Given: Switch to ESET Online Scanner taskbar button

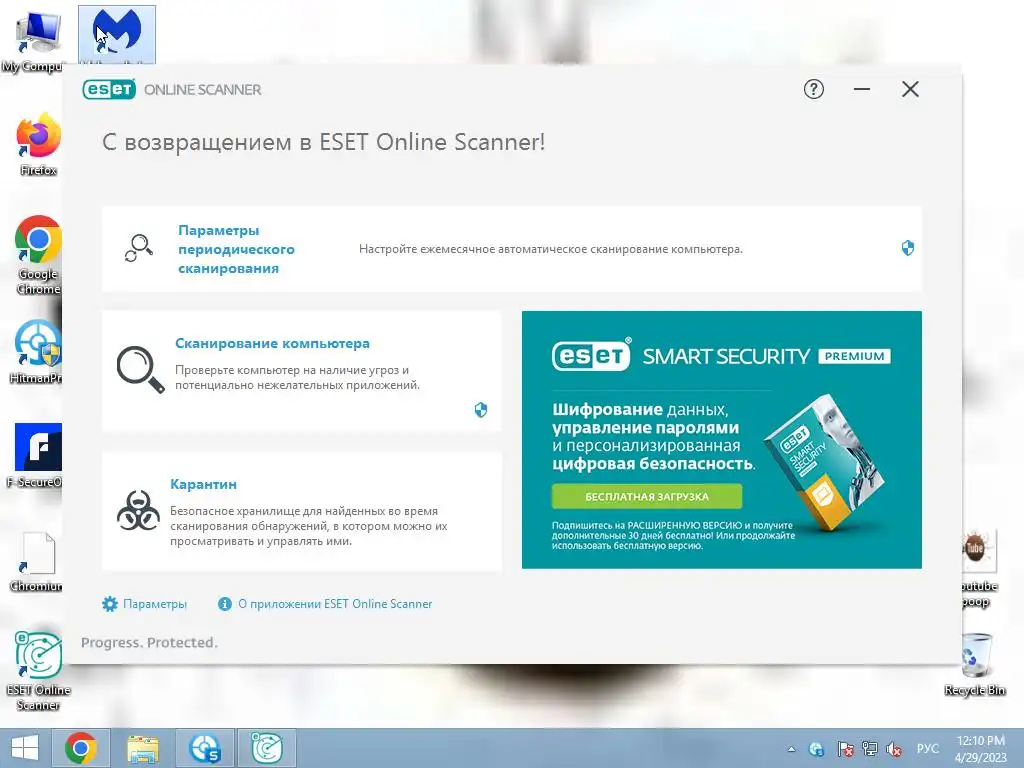Looking at the screenshot, I should (x=266, y=748).
